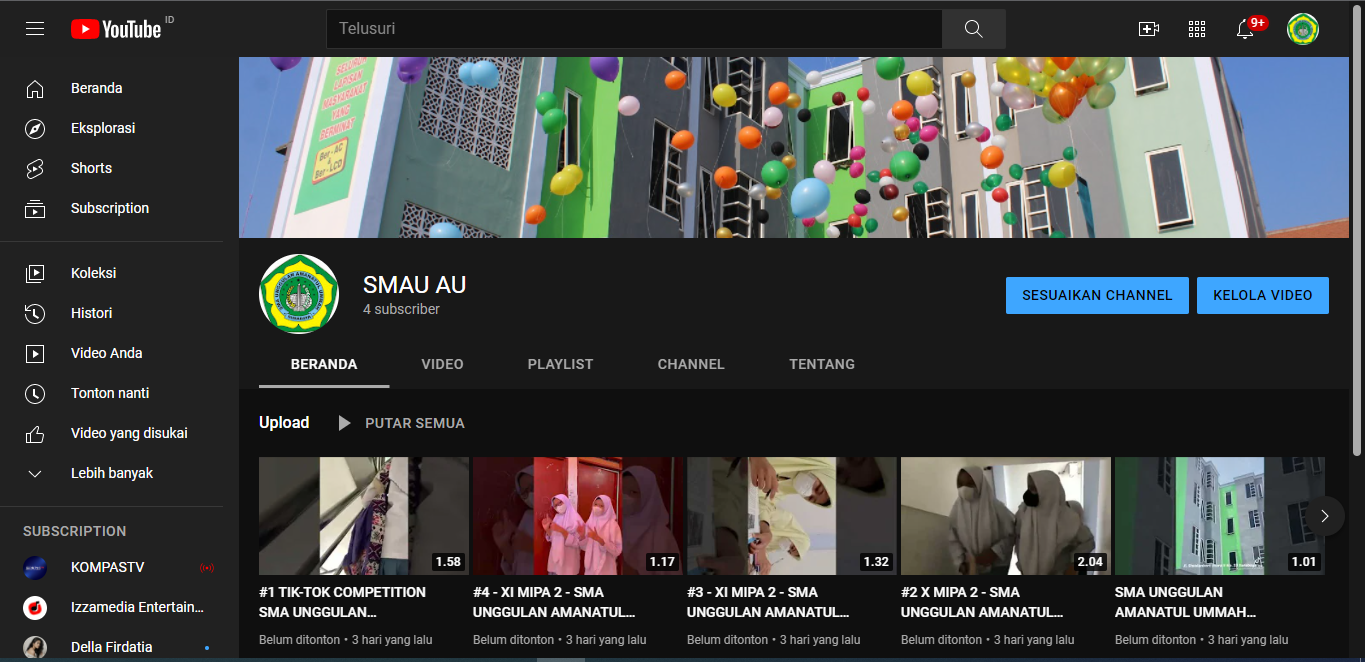1365x662 pixels.
Task: Click the Telusuri search field
Action: pos(633,29)
